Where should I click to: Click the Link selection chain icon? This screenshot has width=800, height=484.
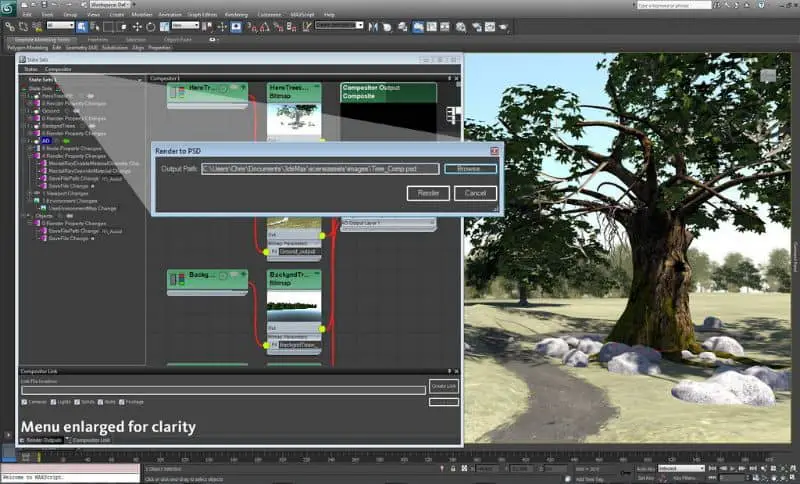click(8, 26)
